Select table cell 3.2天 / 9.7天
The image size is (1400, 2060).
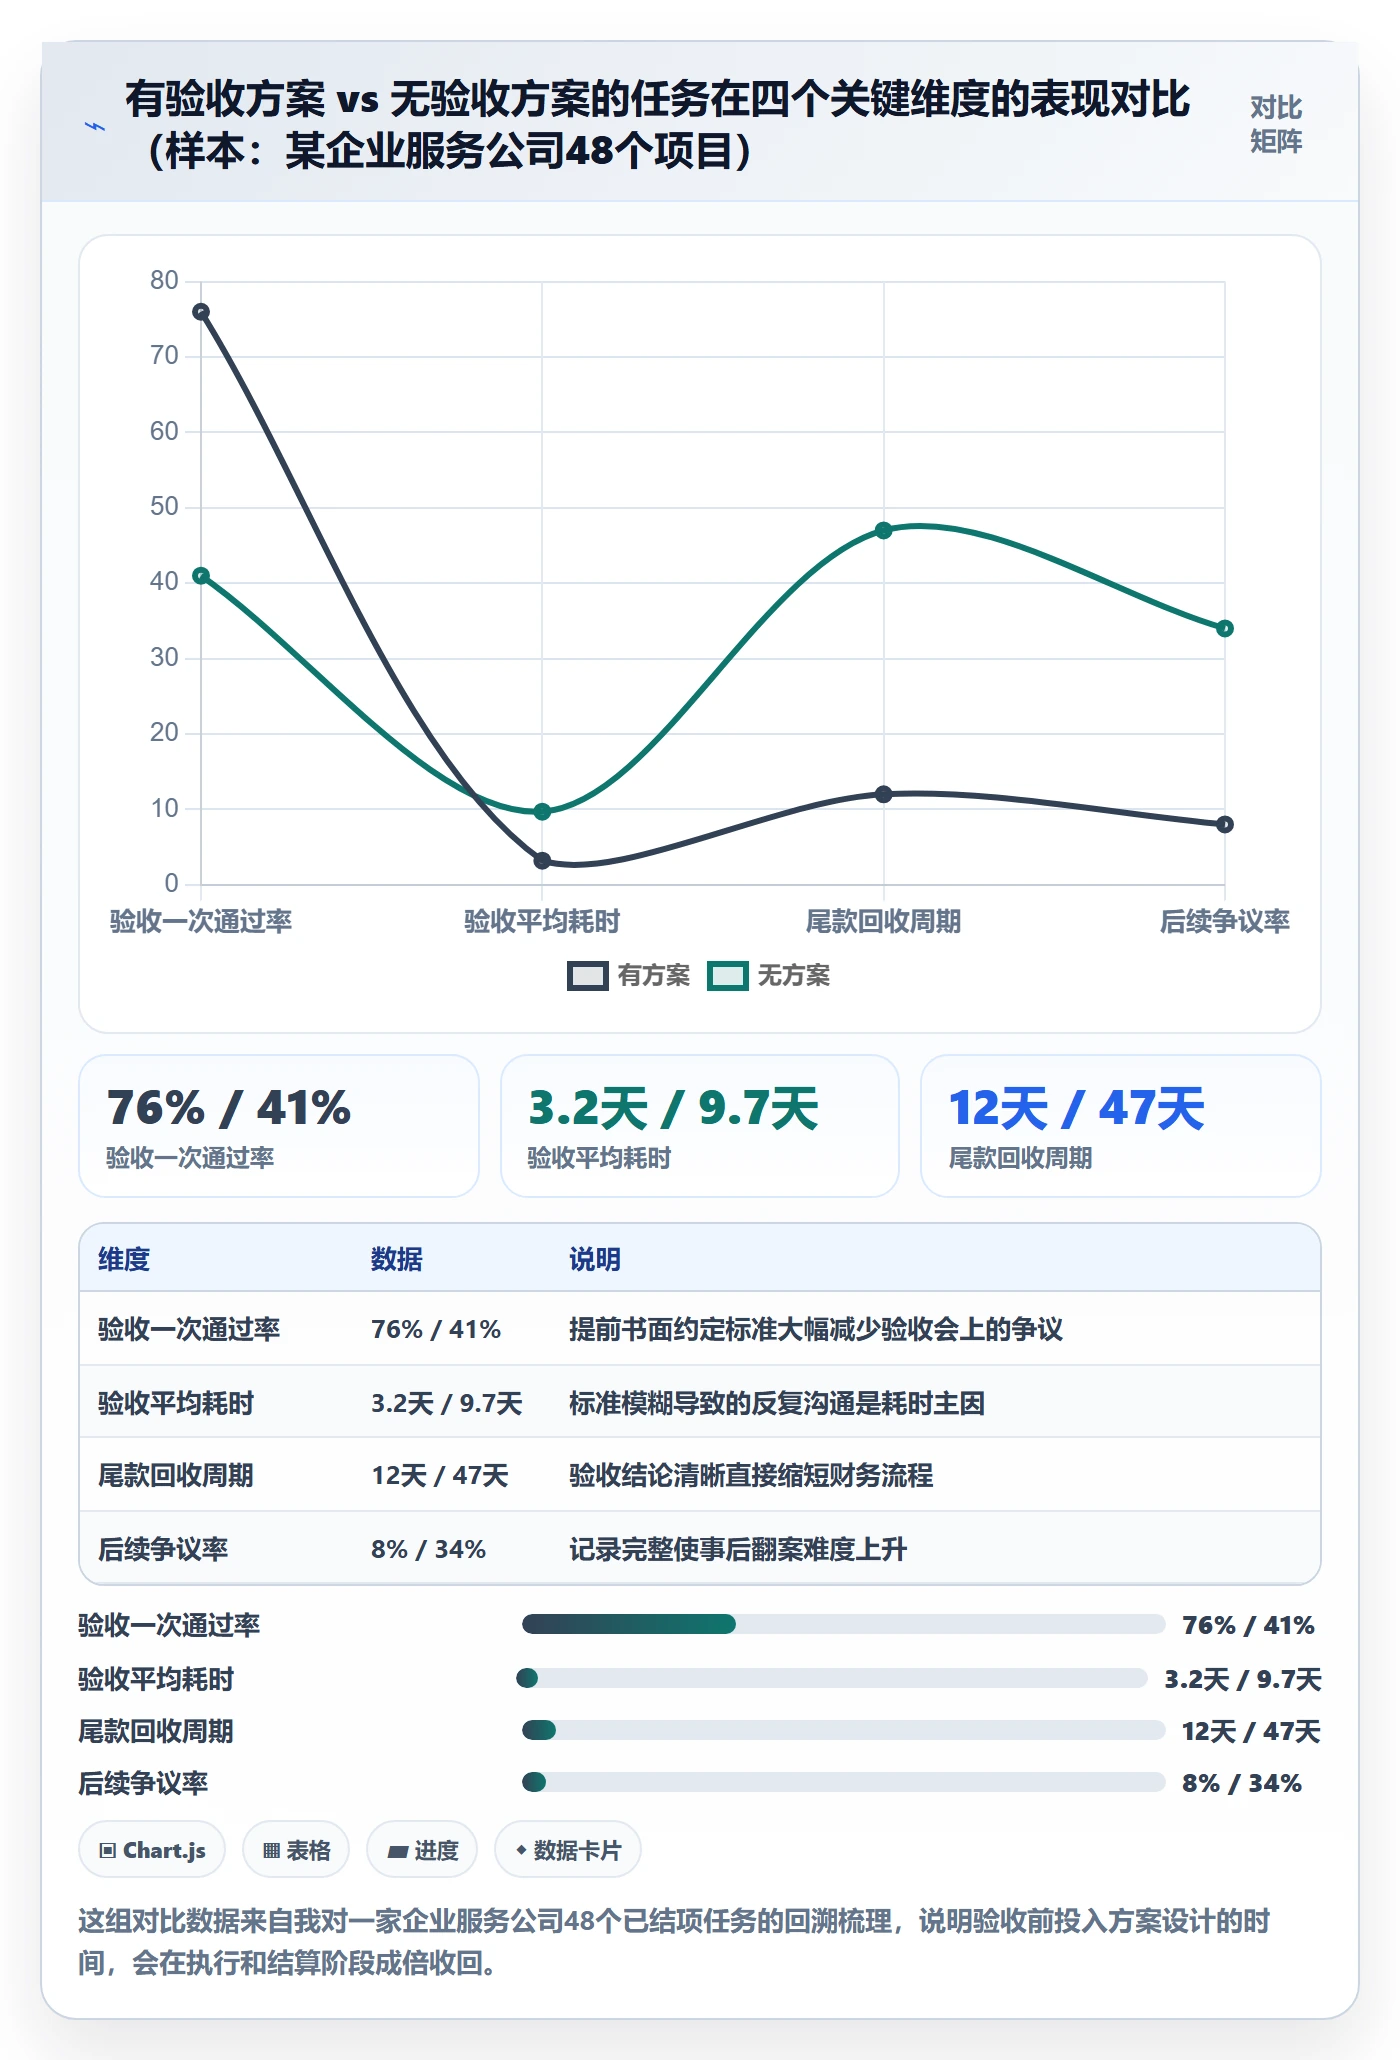pyautogui.click(x=447, y=1403)
